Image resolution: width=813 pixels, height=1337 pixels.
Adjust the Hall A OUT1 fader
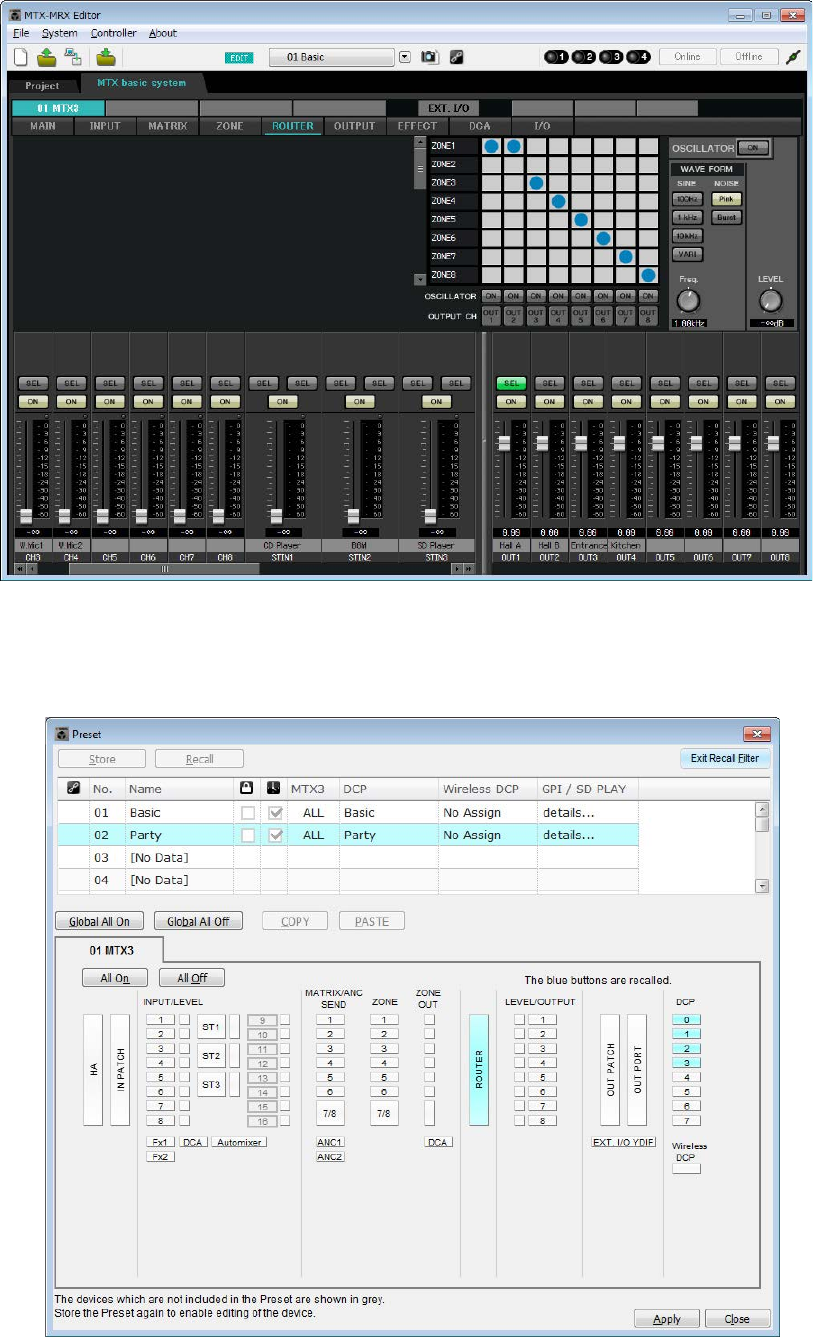click(503, 442)
